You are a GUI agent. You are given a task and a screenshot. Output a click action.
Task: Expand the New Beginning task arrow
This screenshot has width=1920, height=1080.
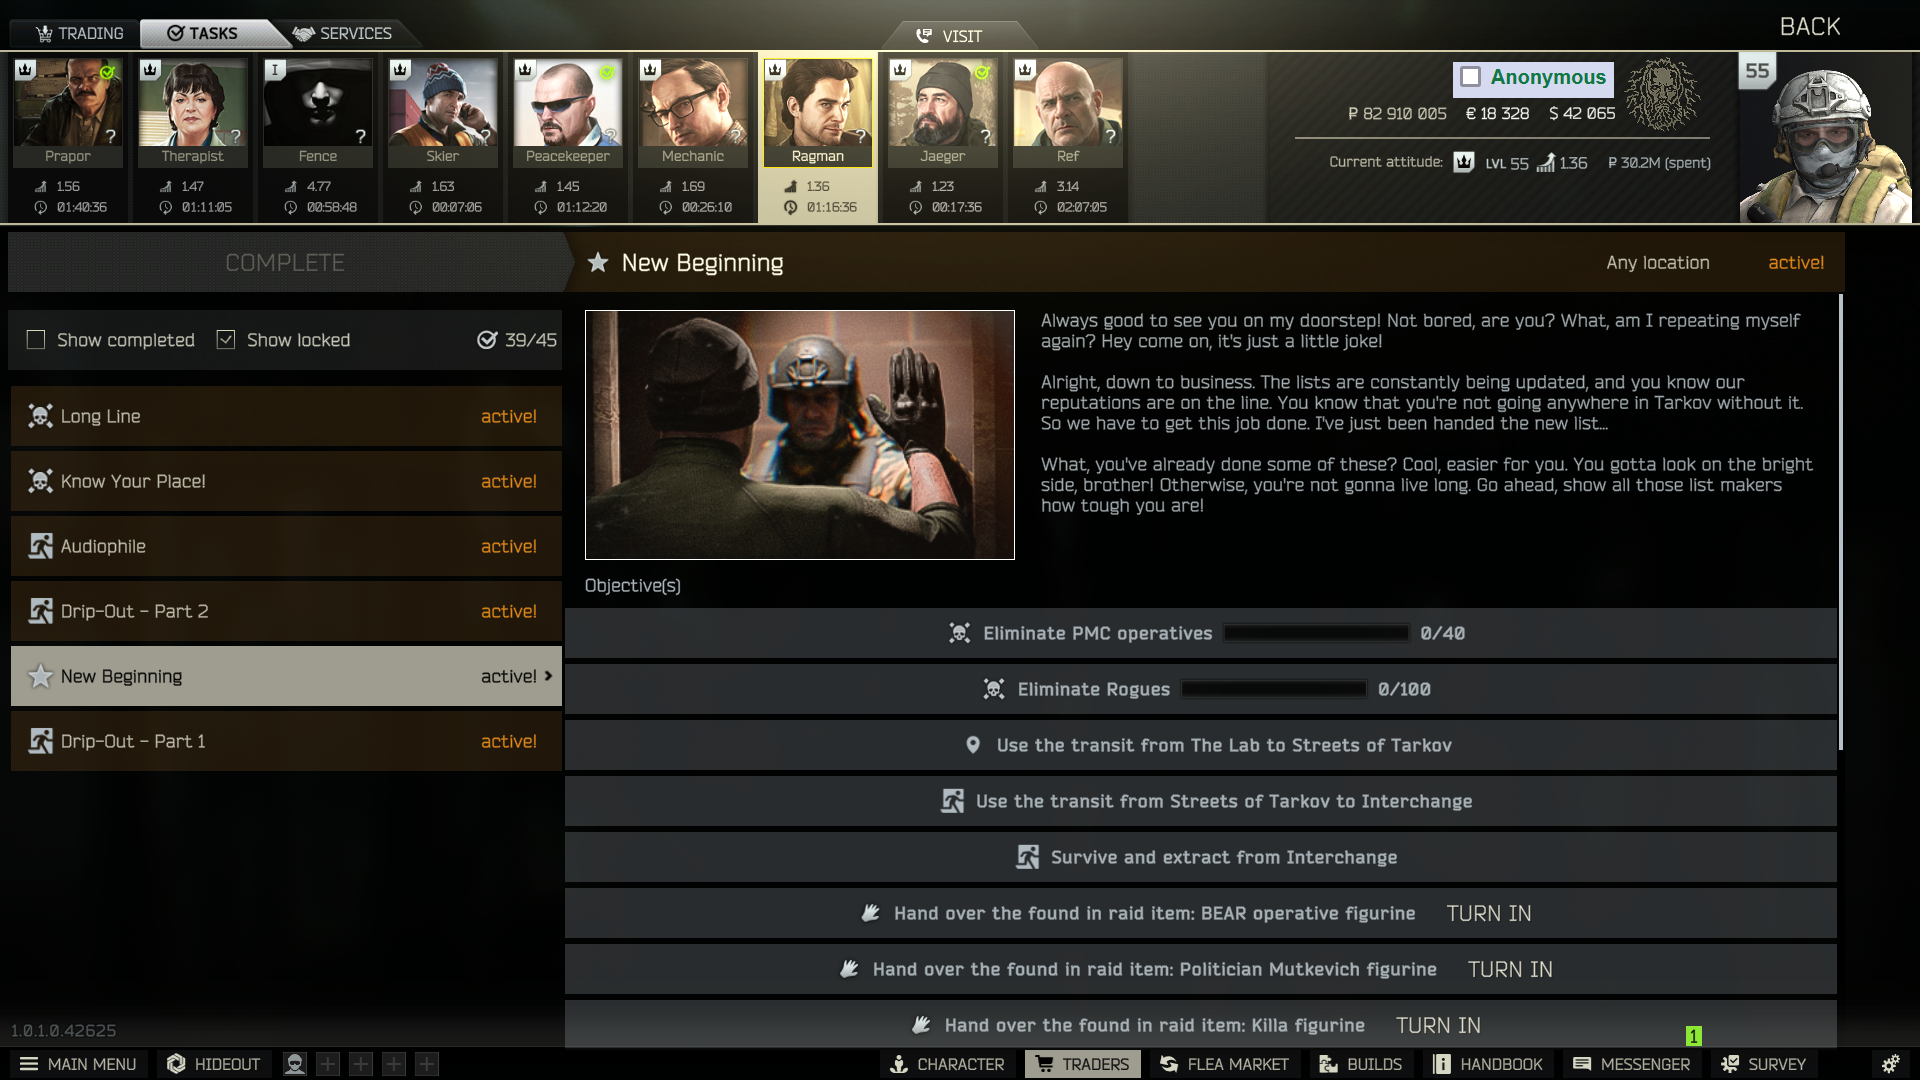pos(548,676)
